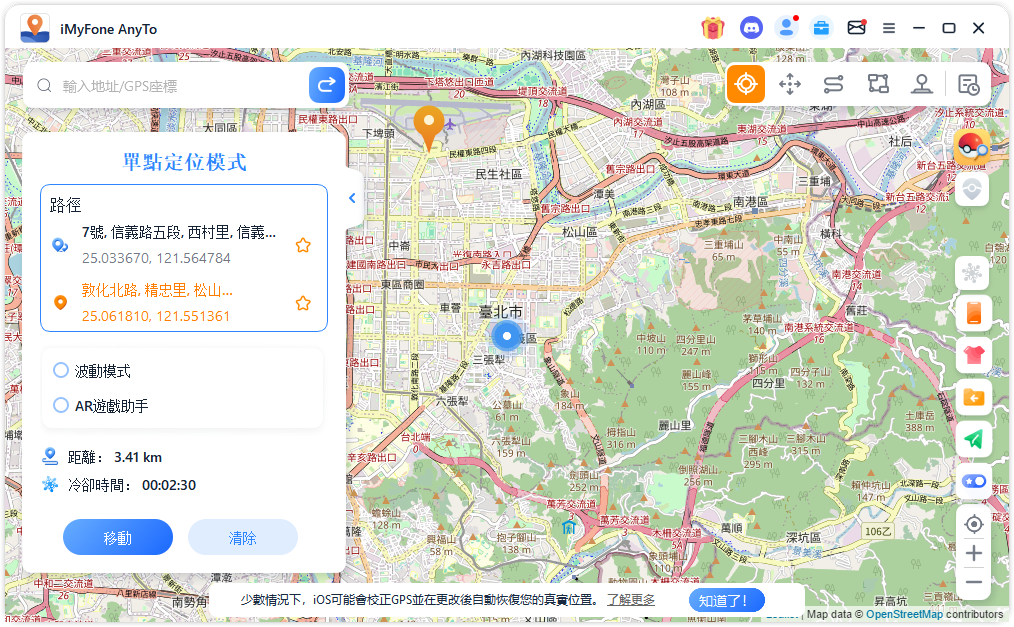Click the blue current location dot
The height and width of the screenshot is (627, 1014).
507,336
